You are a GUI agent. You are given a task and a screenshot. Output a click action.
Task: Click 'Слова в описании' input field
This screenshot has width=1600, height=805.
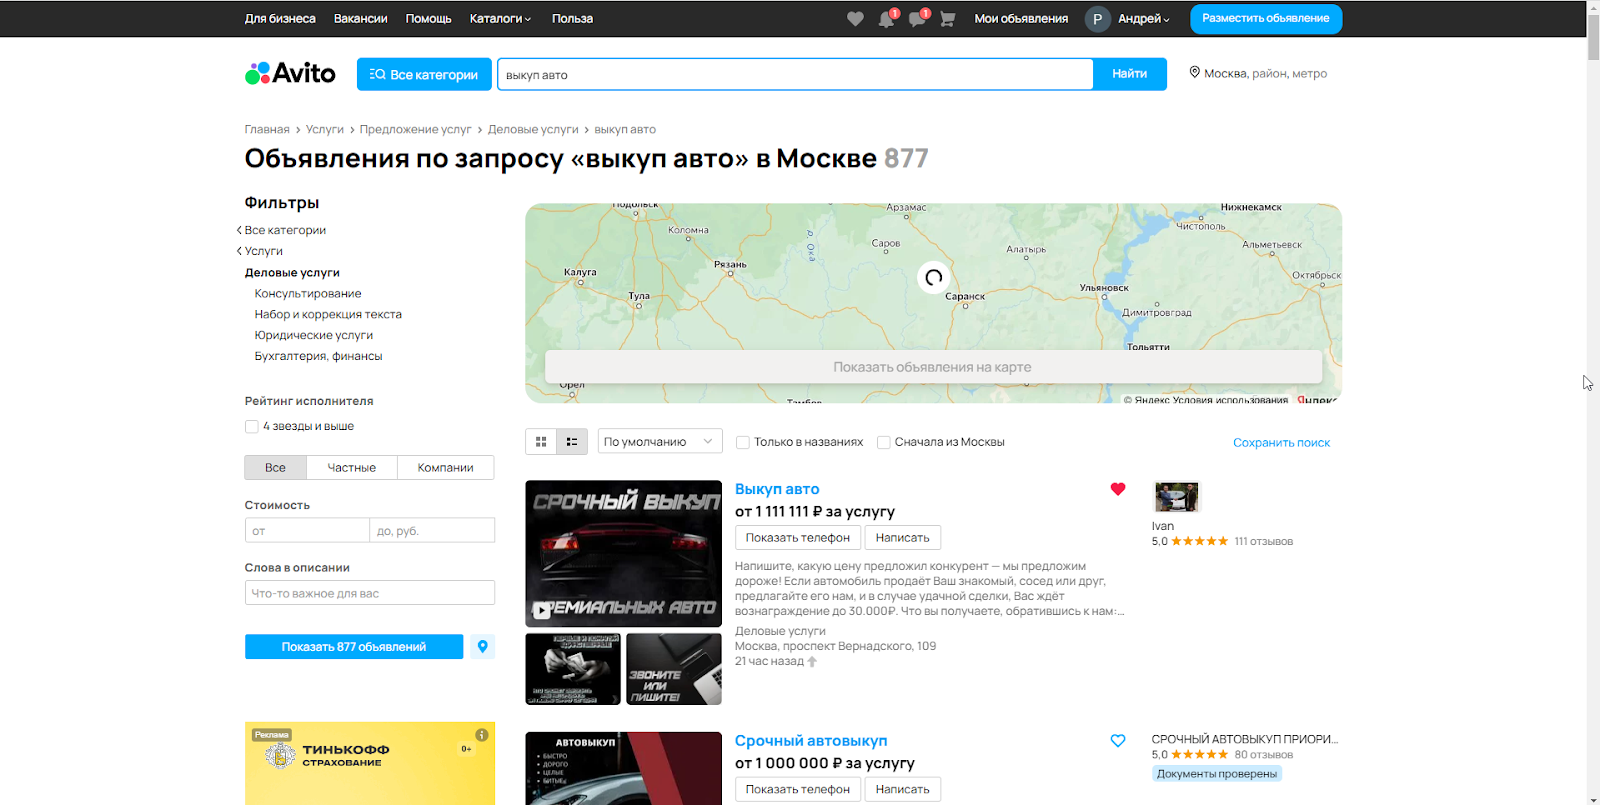pyautogui.click(x=370, y=593)
